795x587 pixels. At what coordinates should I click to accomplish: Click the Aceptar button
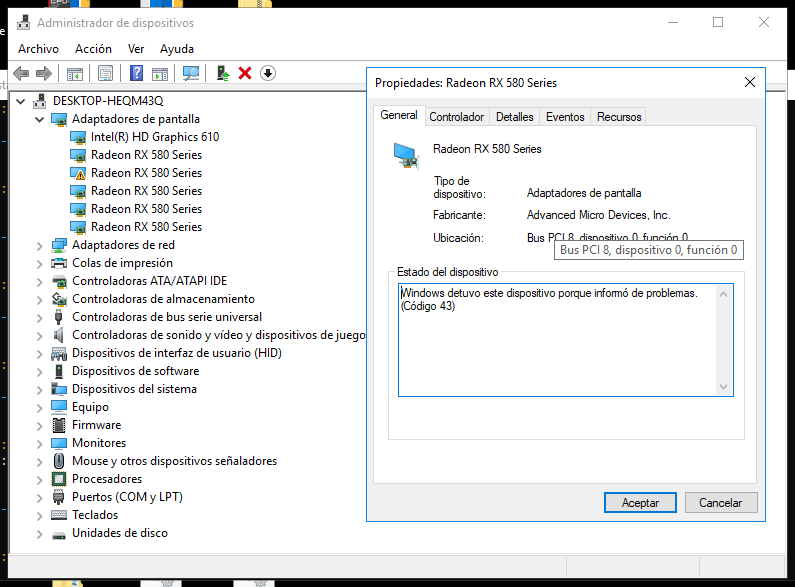640,502
